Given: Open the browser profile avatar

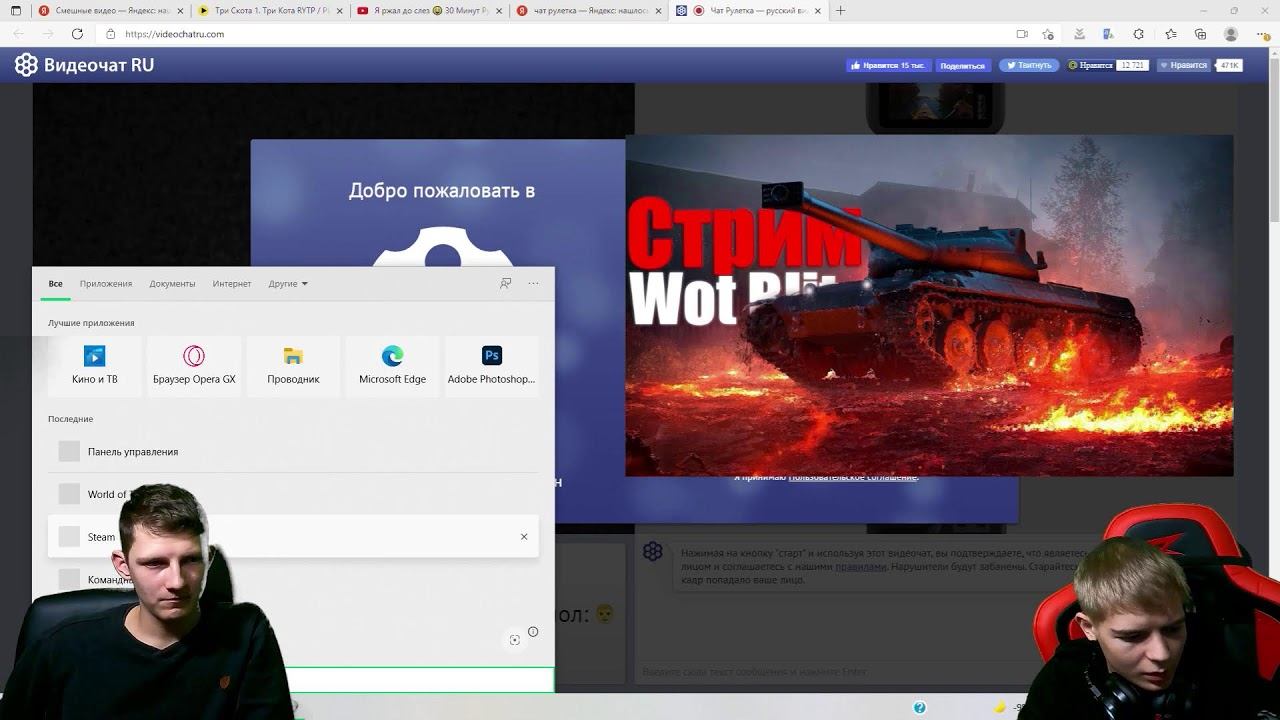Looking at the screenshot, I should tap(1231, 34).
